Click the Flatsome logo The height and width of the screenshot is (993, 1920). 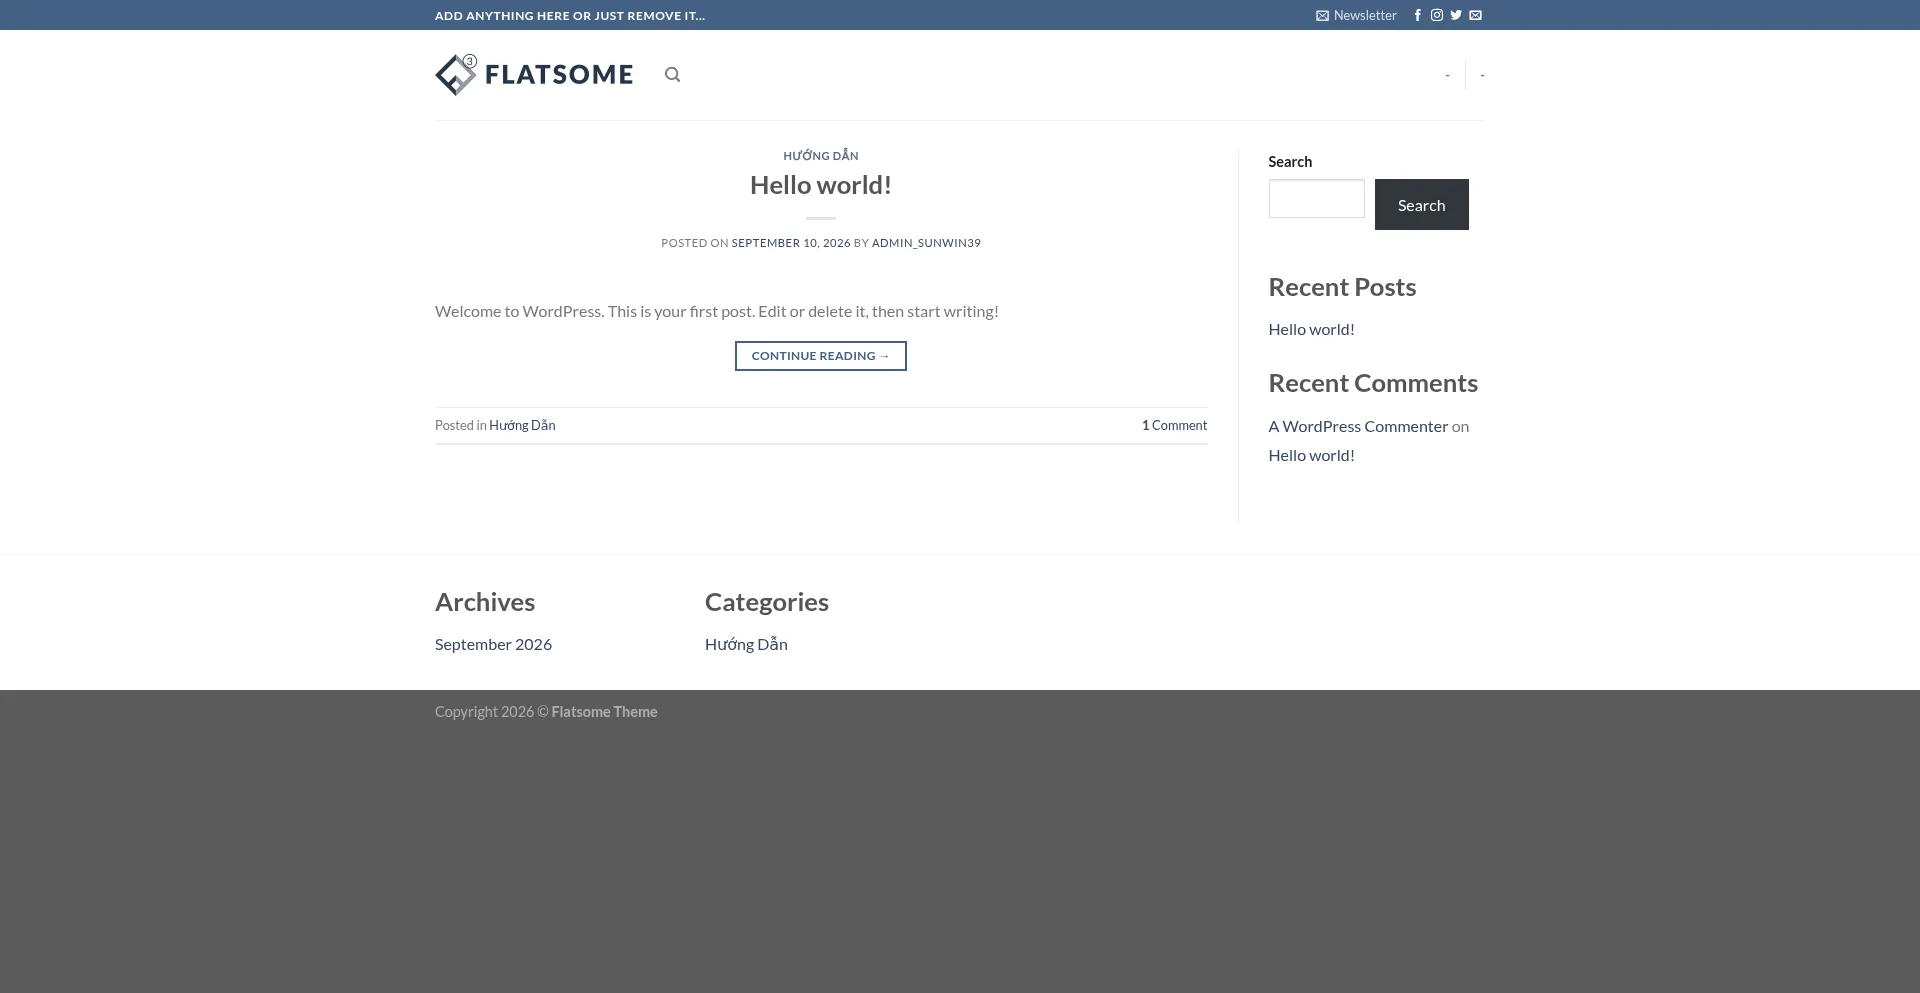pos(534,75)
